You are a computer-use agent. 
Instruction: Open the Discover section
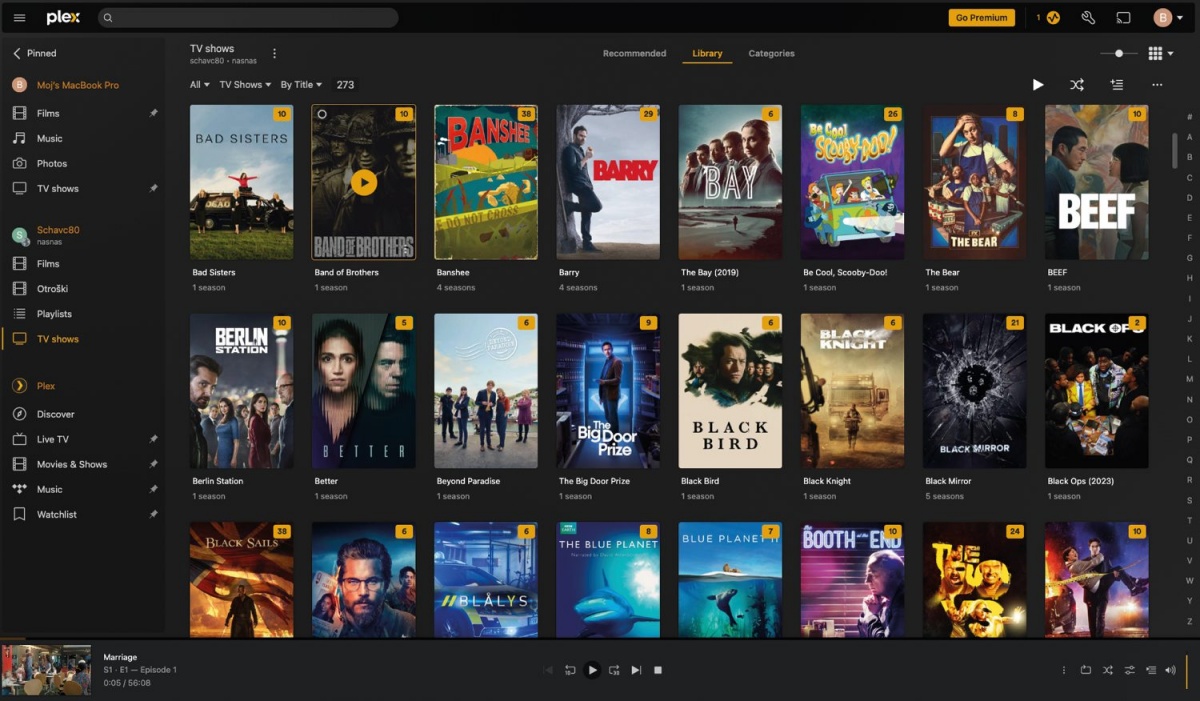(56, 414)
